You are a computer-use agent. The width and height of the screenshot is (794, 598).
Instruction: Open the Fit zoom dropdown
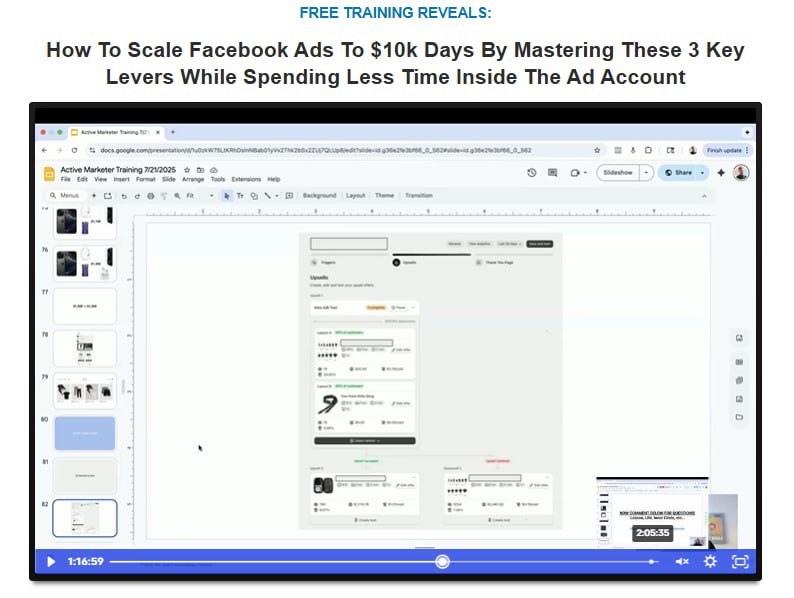(x=200, y=195)
